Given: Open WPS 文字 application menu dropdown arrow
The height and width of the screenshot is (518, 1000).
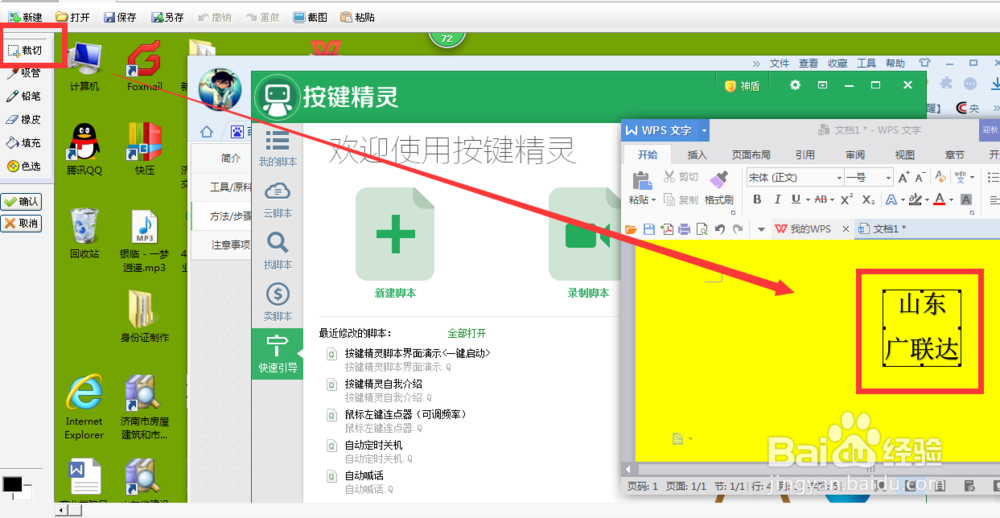Looking at the screenshot, I should (703, 130).
